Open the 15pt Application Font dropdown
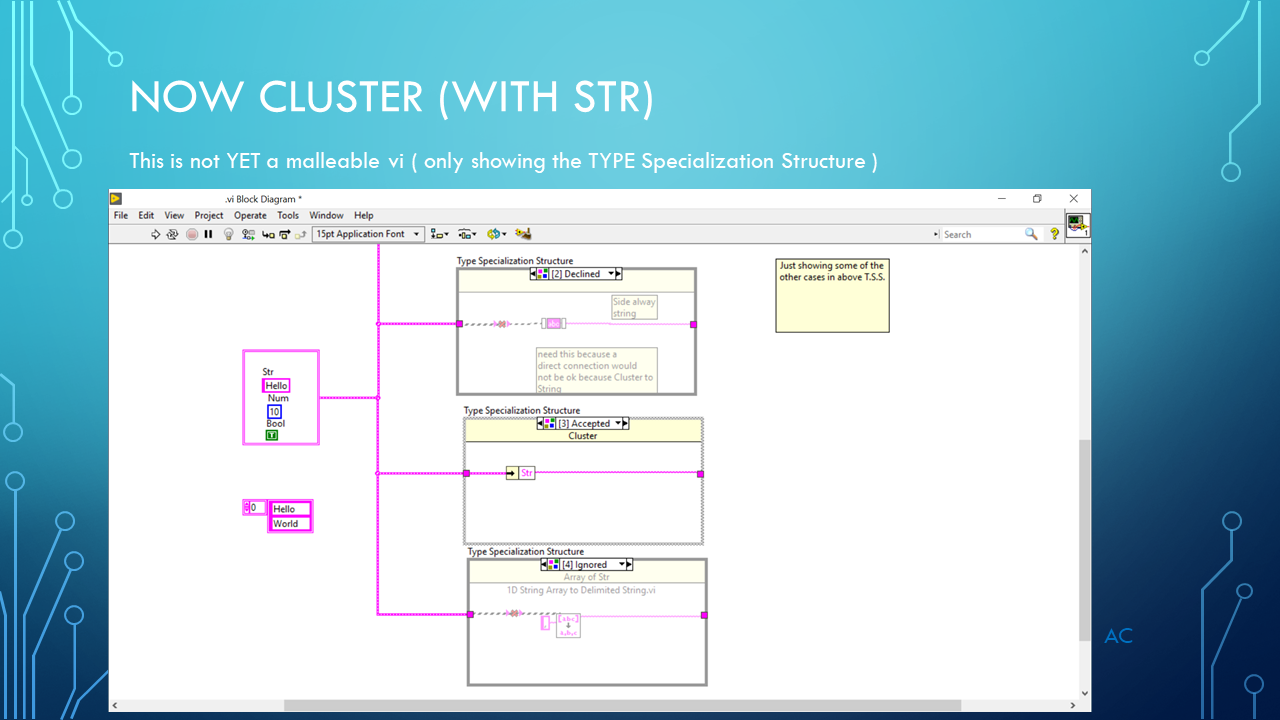 pyautogui.click(x=368, y=234)
